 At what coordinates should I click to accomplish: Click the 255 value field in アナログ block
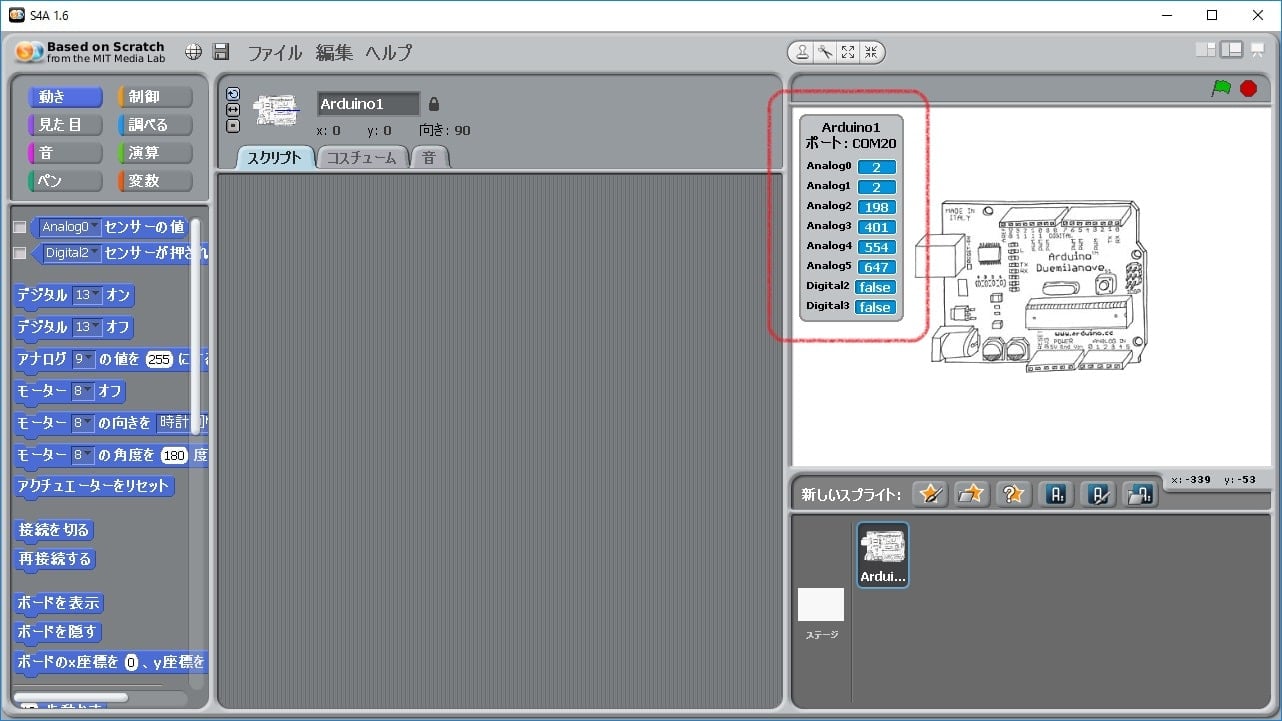[x=159, y=359]
